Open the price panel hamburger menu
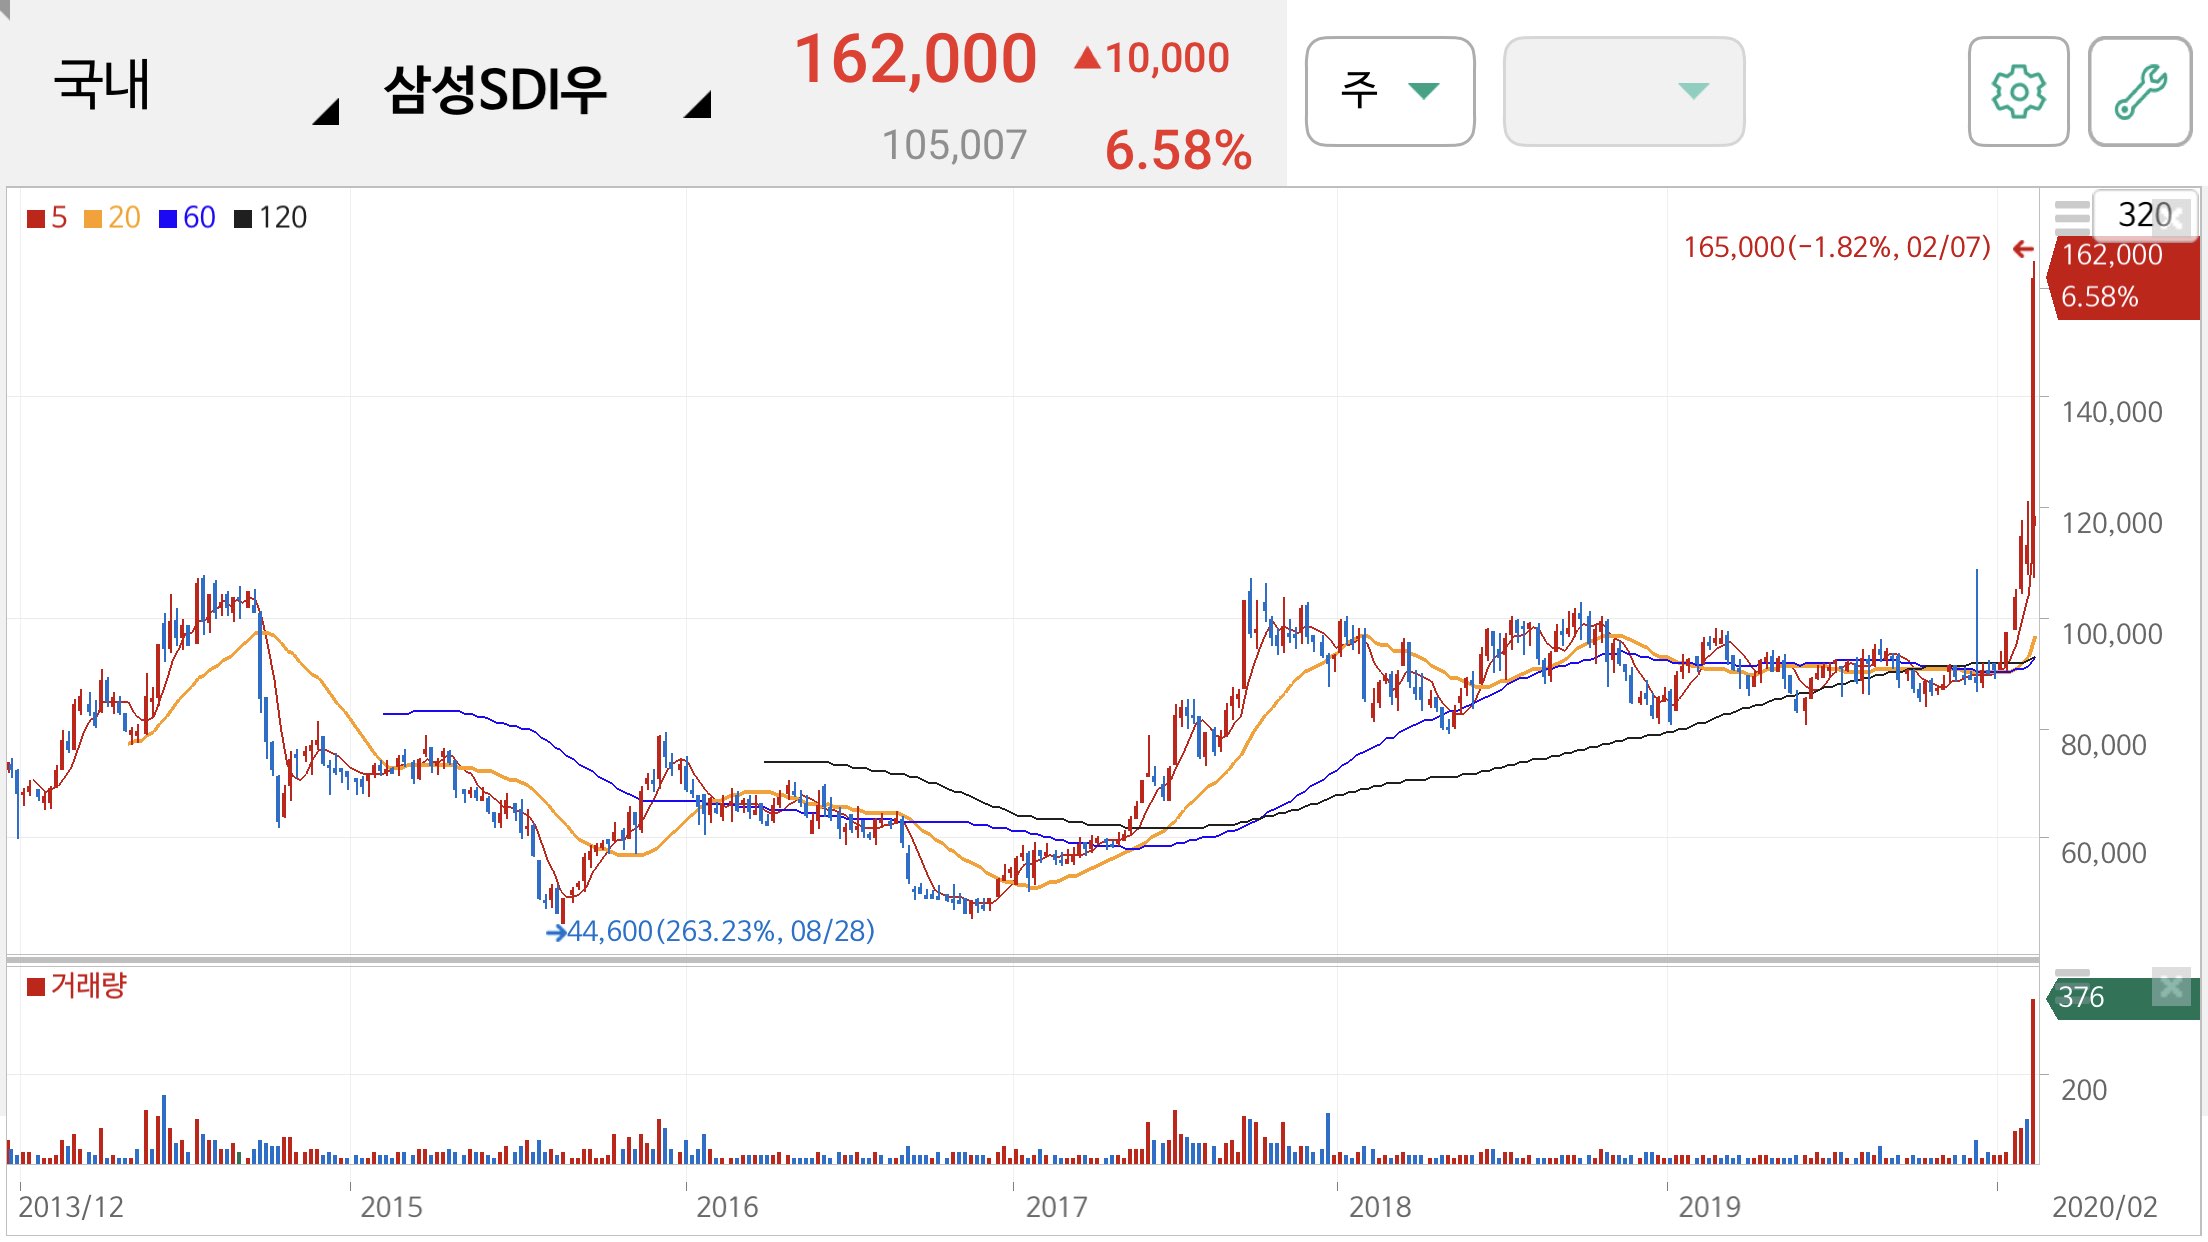 click(x=2072, y=216)
